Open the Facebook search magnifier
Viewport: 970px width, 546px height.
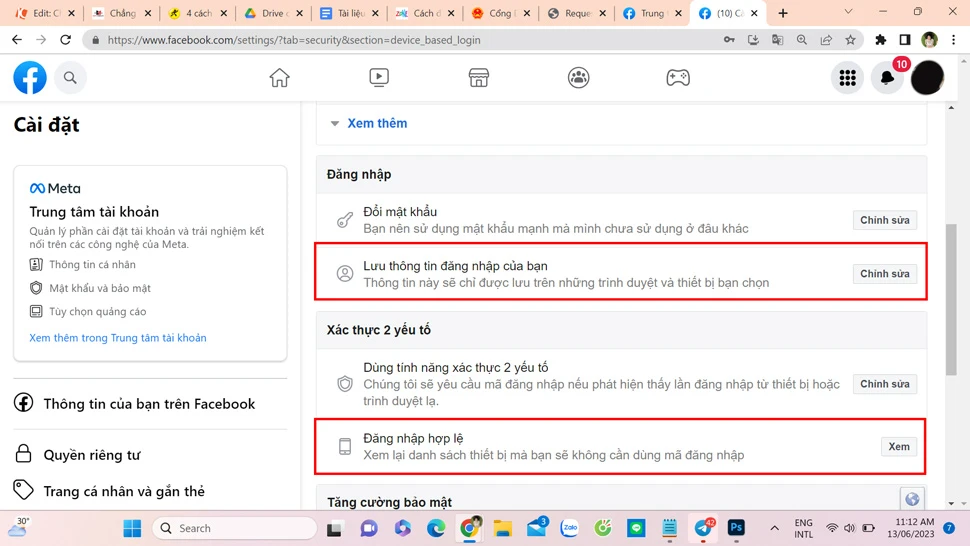pyautogui.click(x=70, y=78)
